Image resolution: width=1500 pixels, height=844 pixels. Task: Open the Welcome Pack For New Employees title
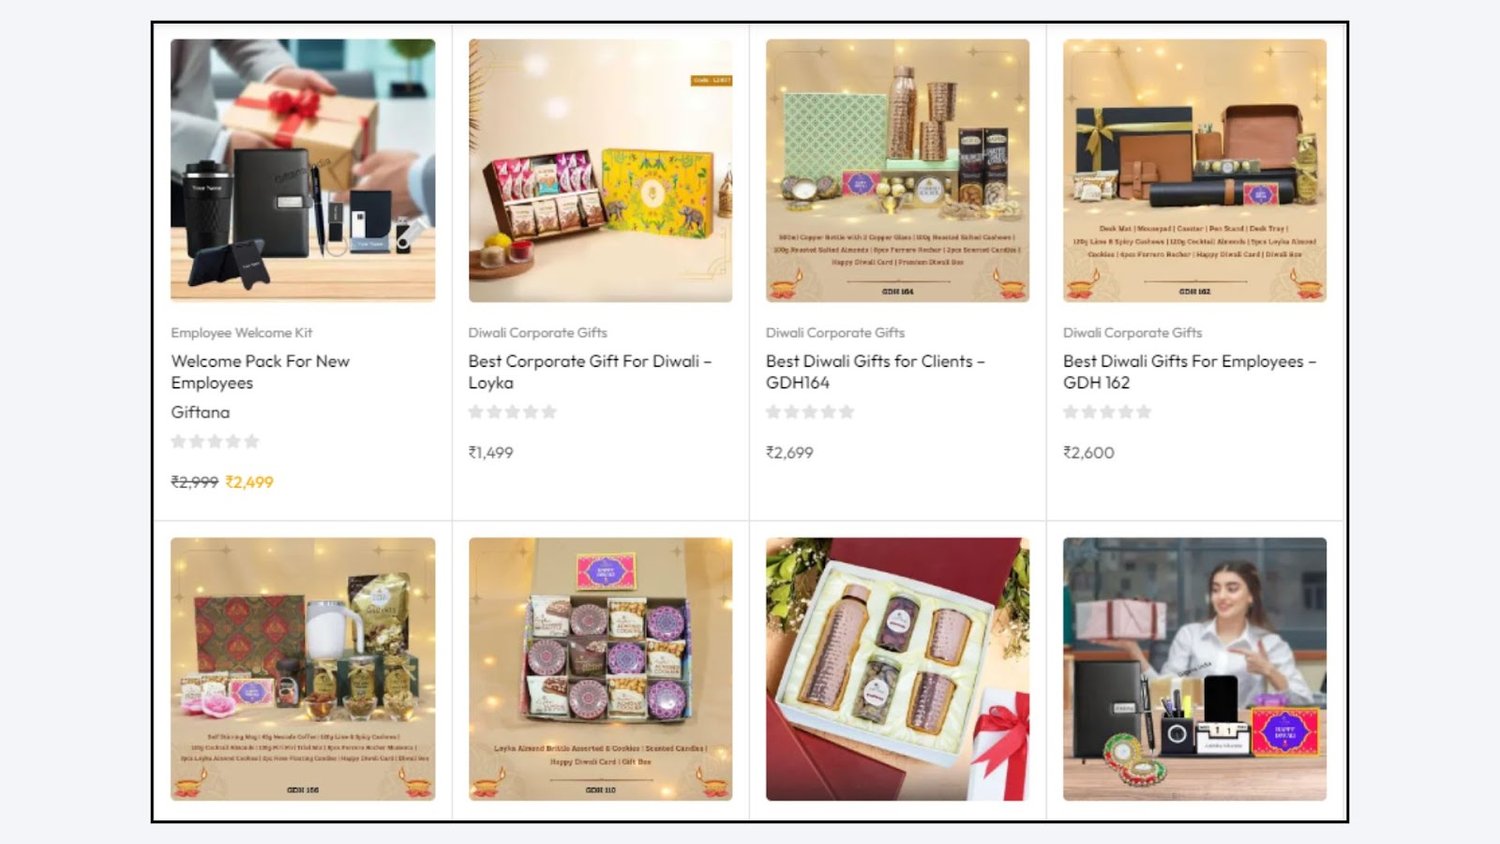[260, 372]
